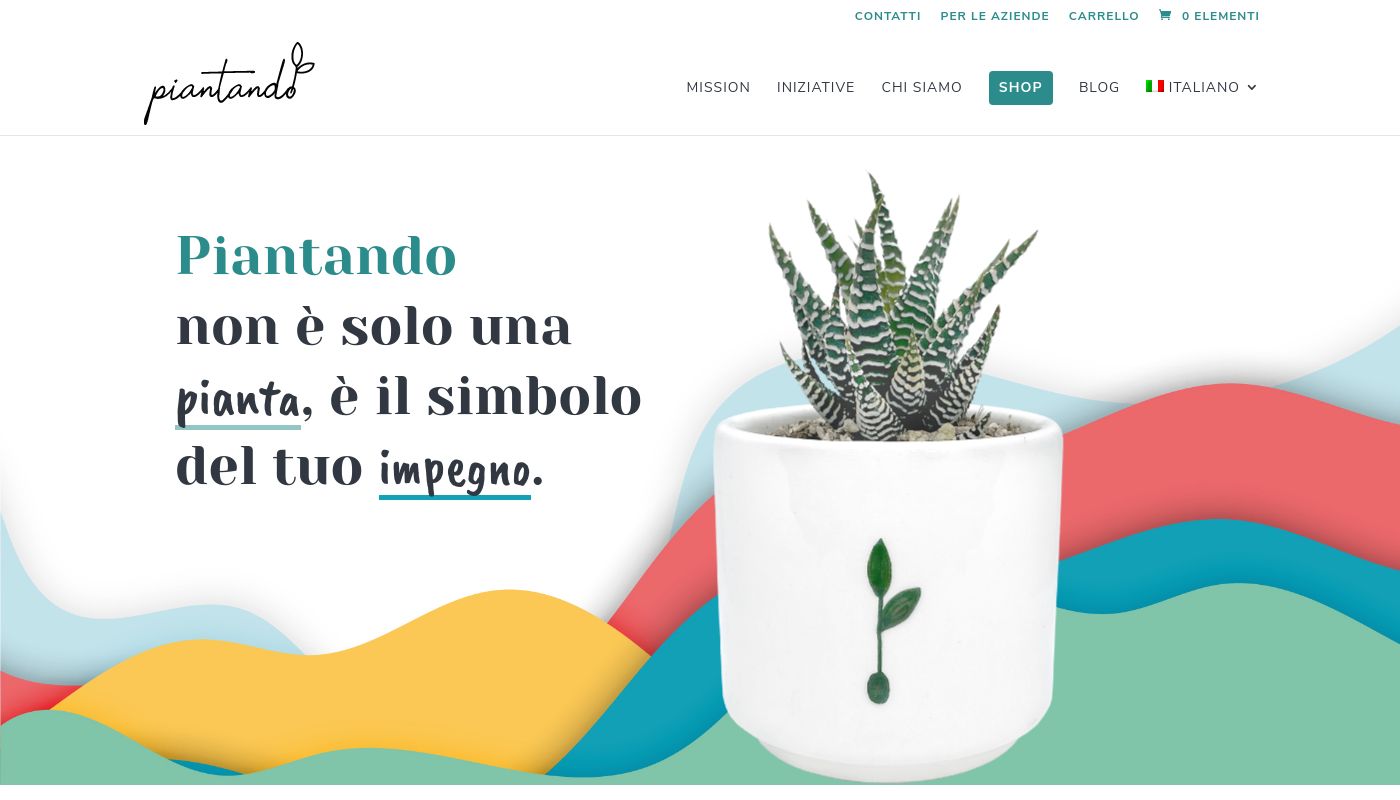This screenshot has height=800, width=1400.
Task: Click the teal Piantando headline
Action: point(317,255)
